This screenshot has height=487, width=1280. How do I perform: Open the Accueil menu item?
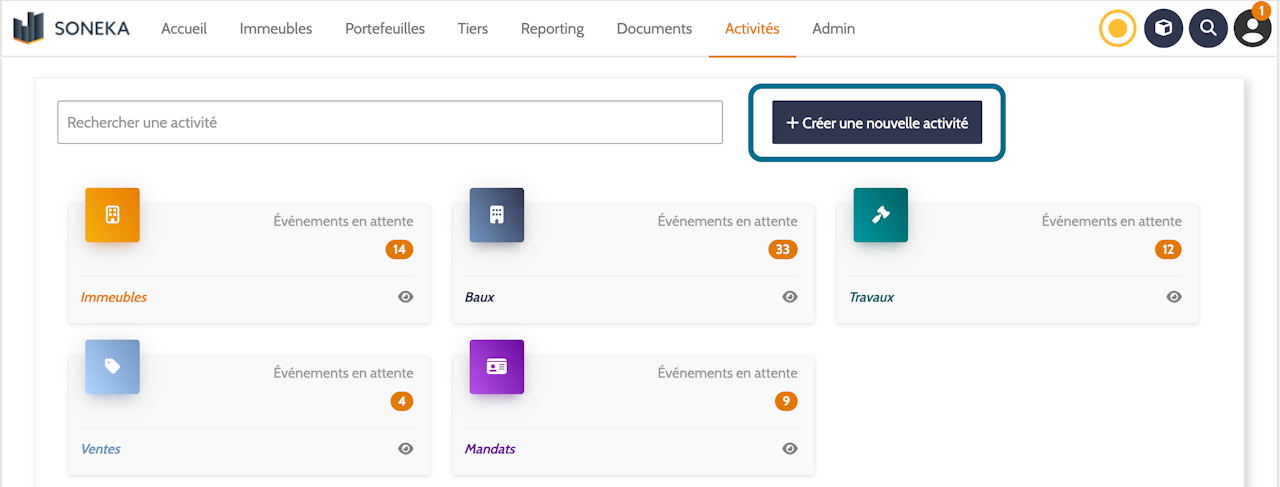(184, 29)
